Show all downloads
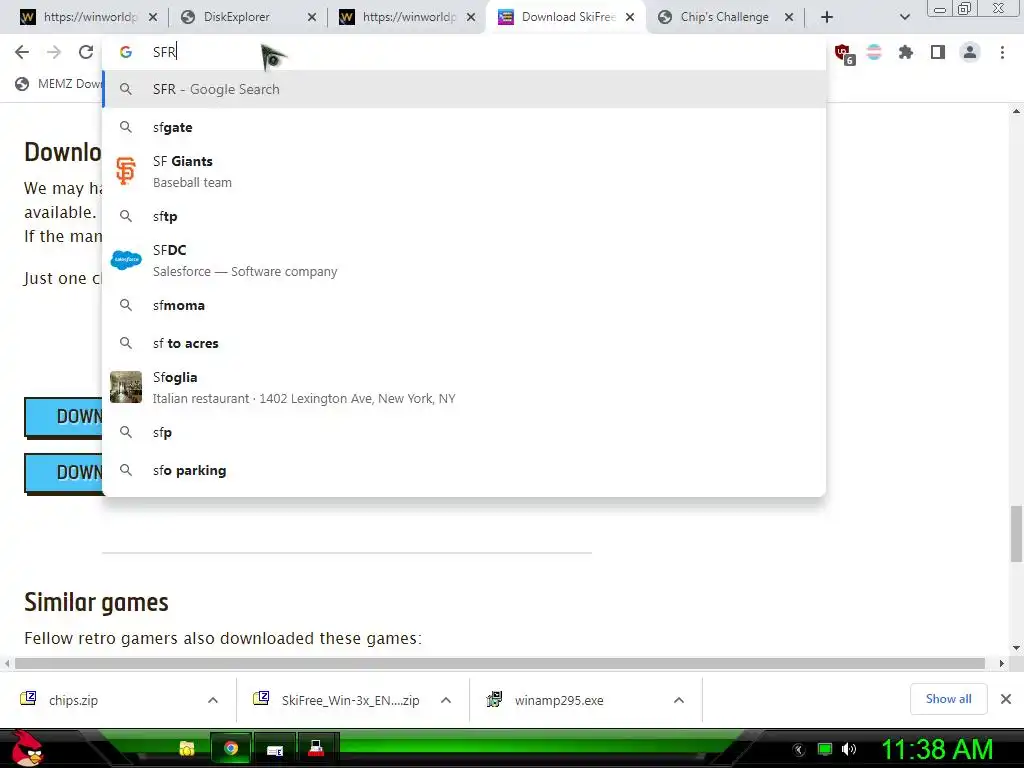 948,699
